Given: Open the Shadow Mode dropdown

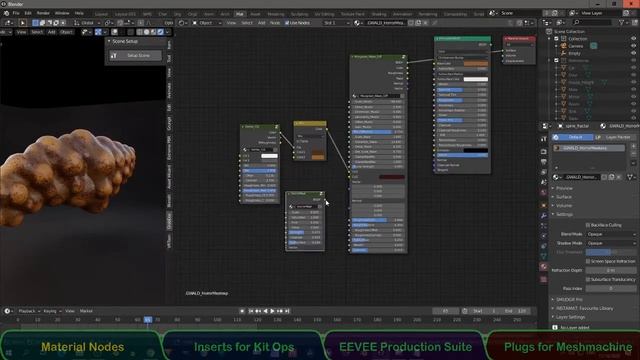Looking at the screenshot, I should click(x=611, y=243).
